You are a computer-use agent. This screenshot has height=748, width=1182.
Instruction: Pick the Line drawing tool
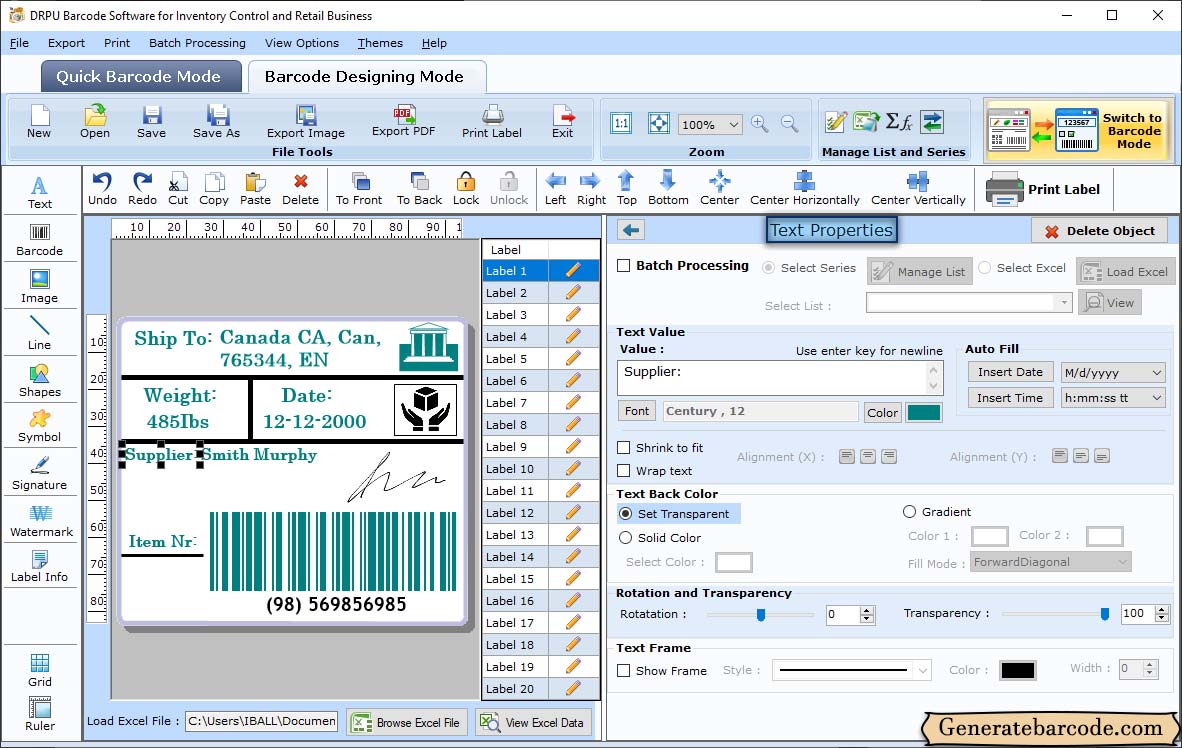(39, 333)
